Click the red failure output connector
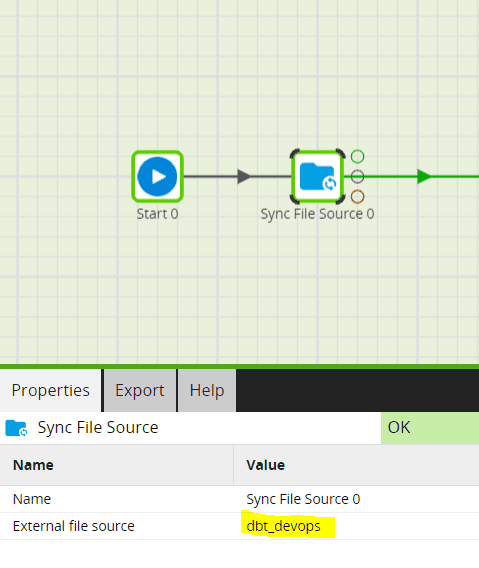 (357, 196)
